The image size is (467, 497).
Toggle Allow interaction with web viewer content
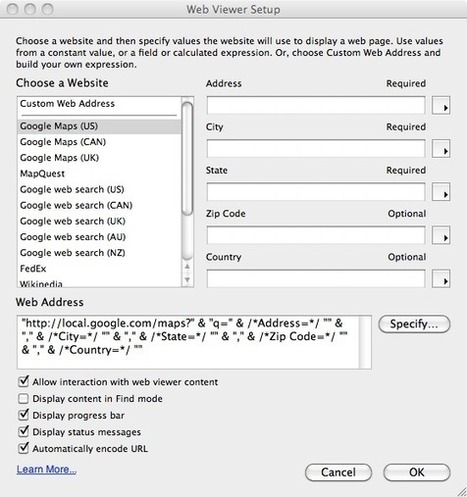pos(23,381)
